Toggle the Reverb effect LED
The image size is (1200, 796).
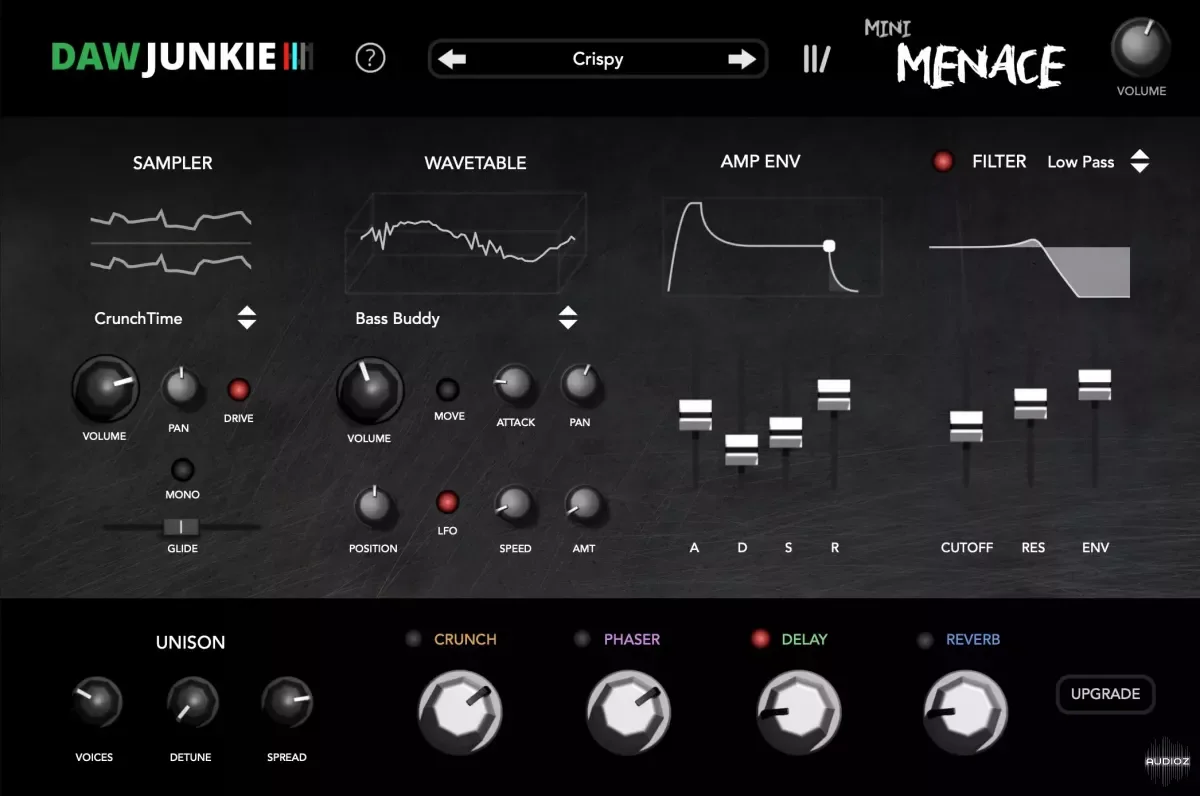tap(925, 640)
